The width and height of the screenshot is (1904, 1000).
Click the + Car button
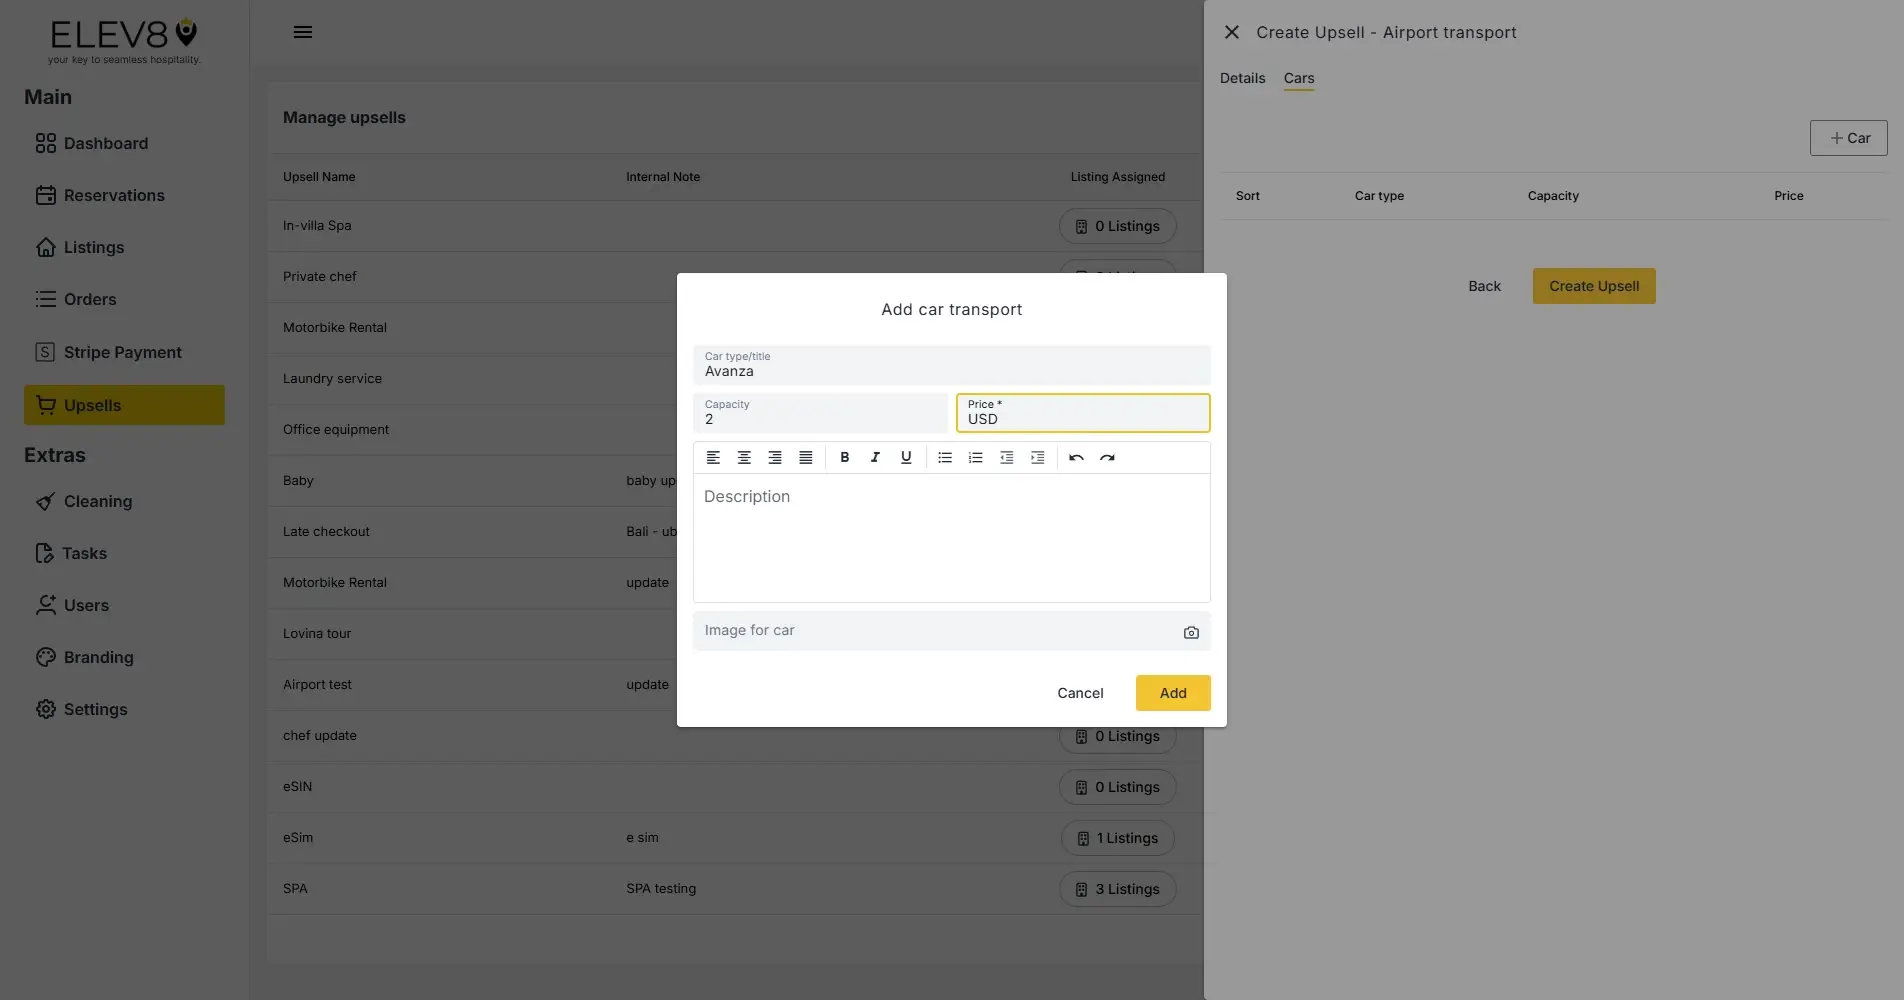coord(1848,137)
